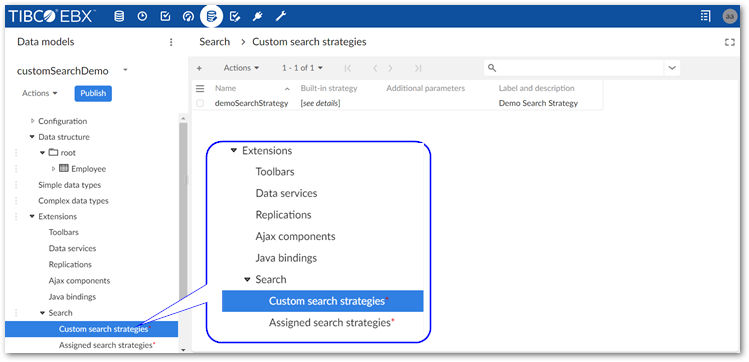The height and width of the screenshot is (362, 749).
Task: Click the Publish button
Action: coord(93,93)
